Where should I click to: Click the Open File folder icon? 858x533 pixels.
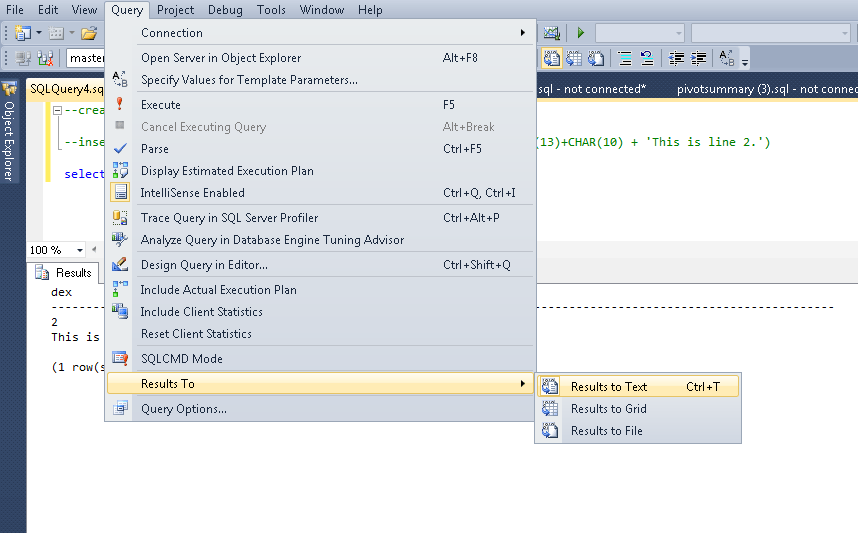click(x=89, y=33)
